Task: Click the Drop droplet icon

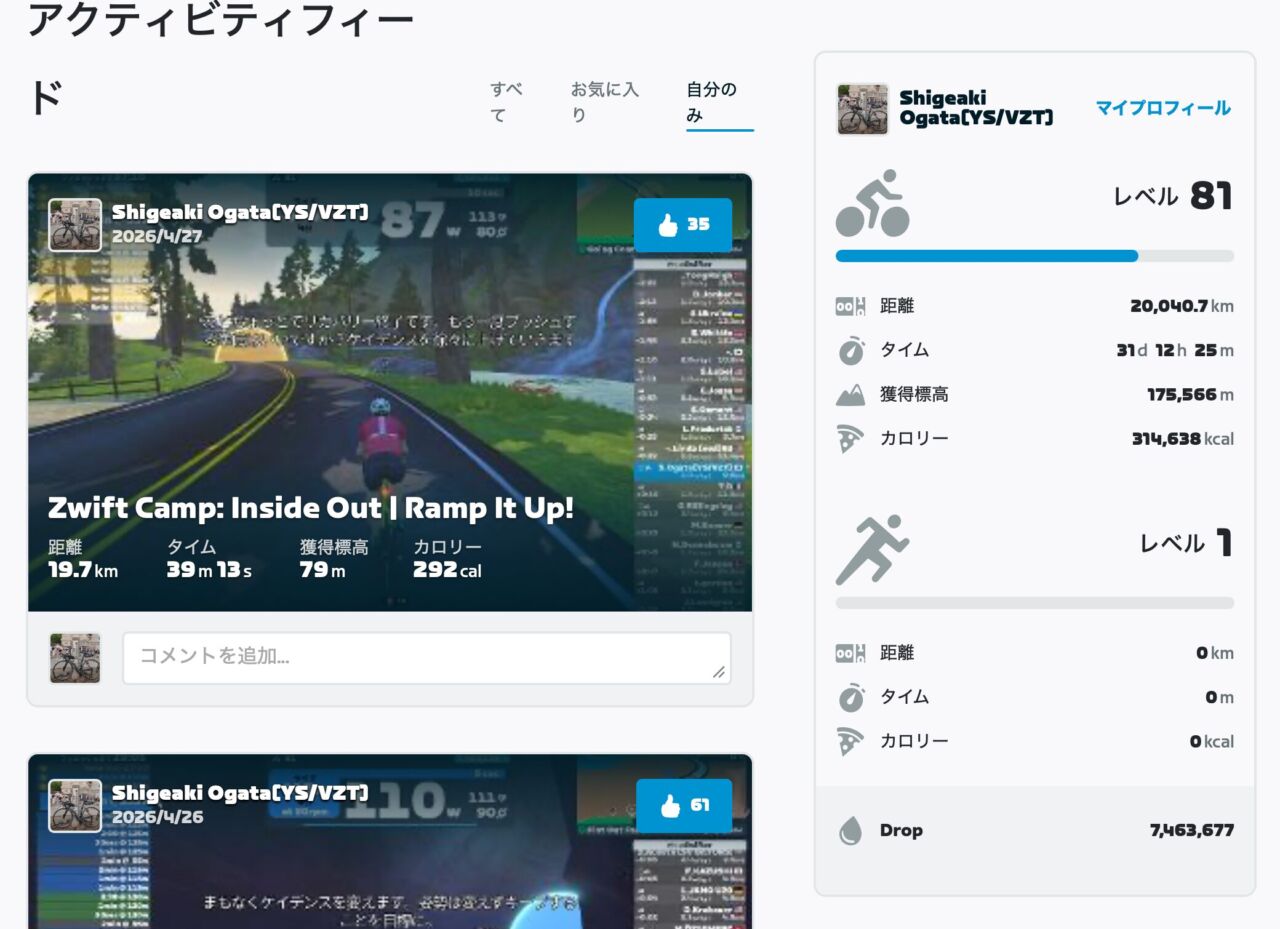Action: (x=850, y=830)
